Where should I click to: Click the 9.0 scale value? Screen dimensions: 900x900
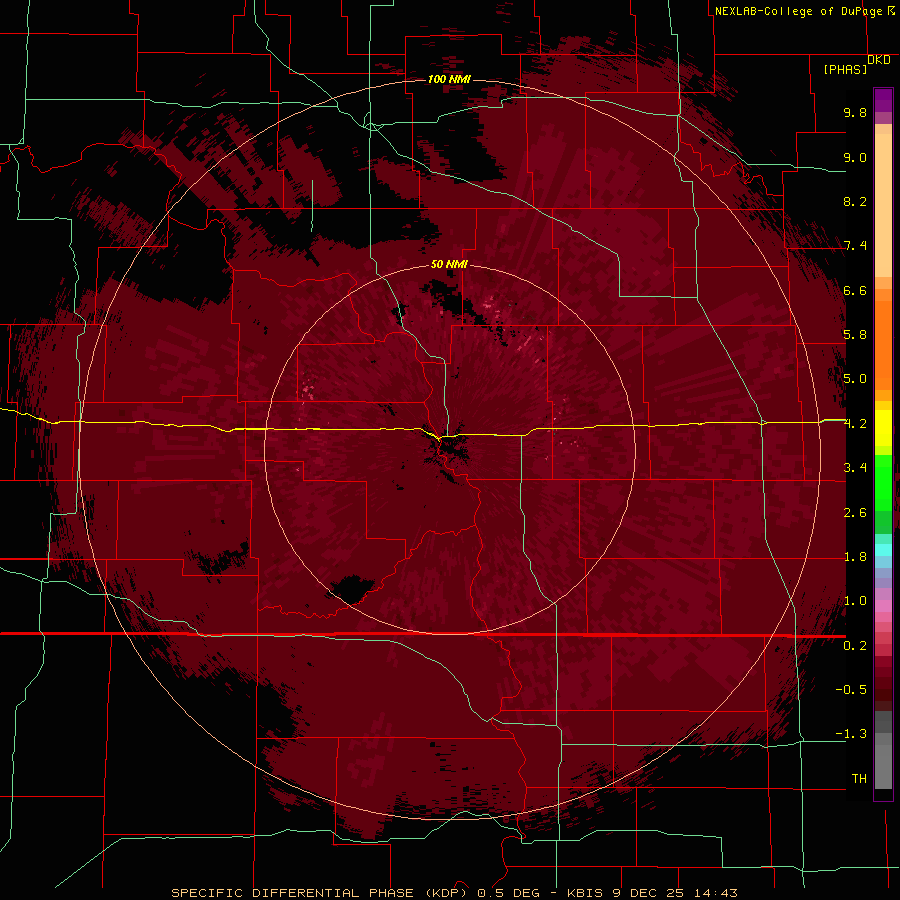pyautogui.click(x=855, y=157)
